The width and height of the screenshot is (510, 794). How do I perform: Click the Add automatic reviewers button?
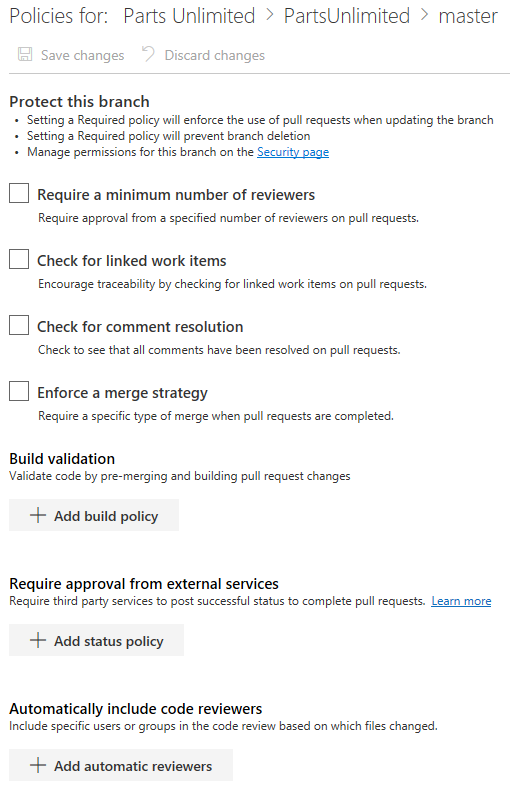pyautogui.click(x=121, y=765)
